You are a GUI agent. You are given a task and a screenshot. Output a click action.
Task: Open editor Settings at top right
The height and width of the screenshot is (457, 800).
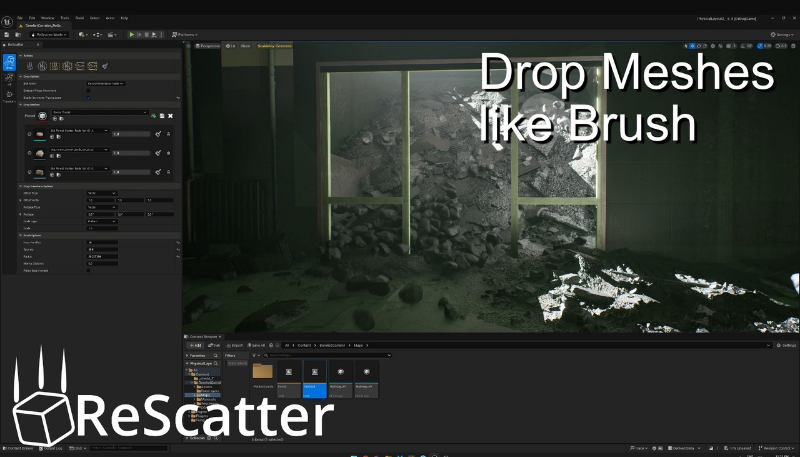782,35
